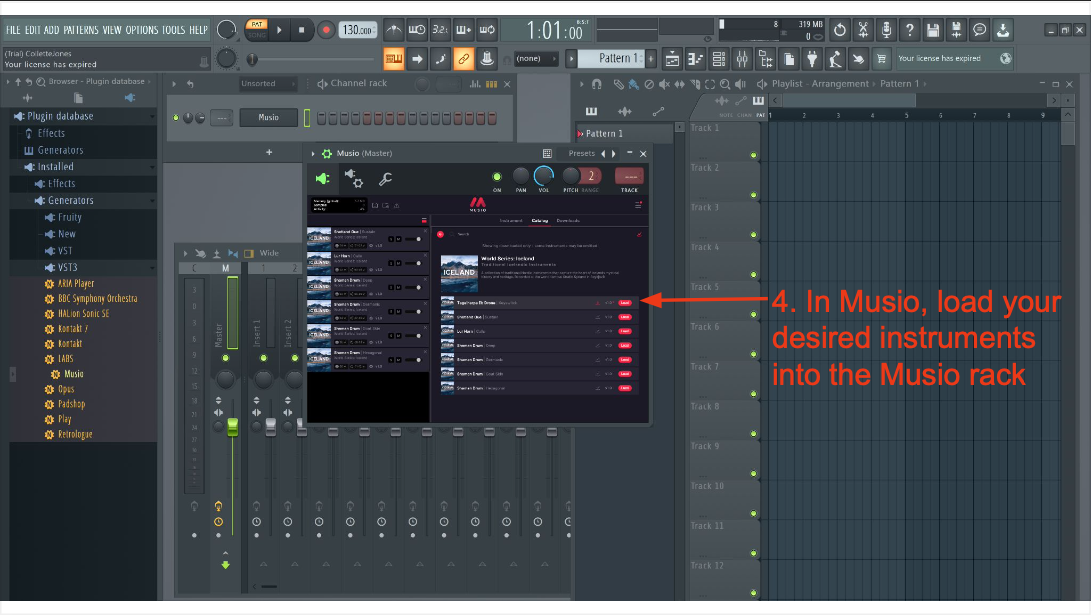Image resolution: width=1091 pixels, height=615 pixels.
Task: Click the wrench icon in Musio window
Action: [385, 180]
